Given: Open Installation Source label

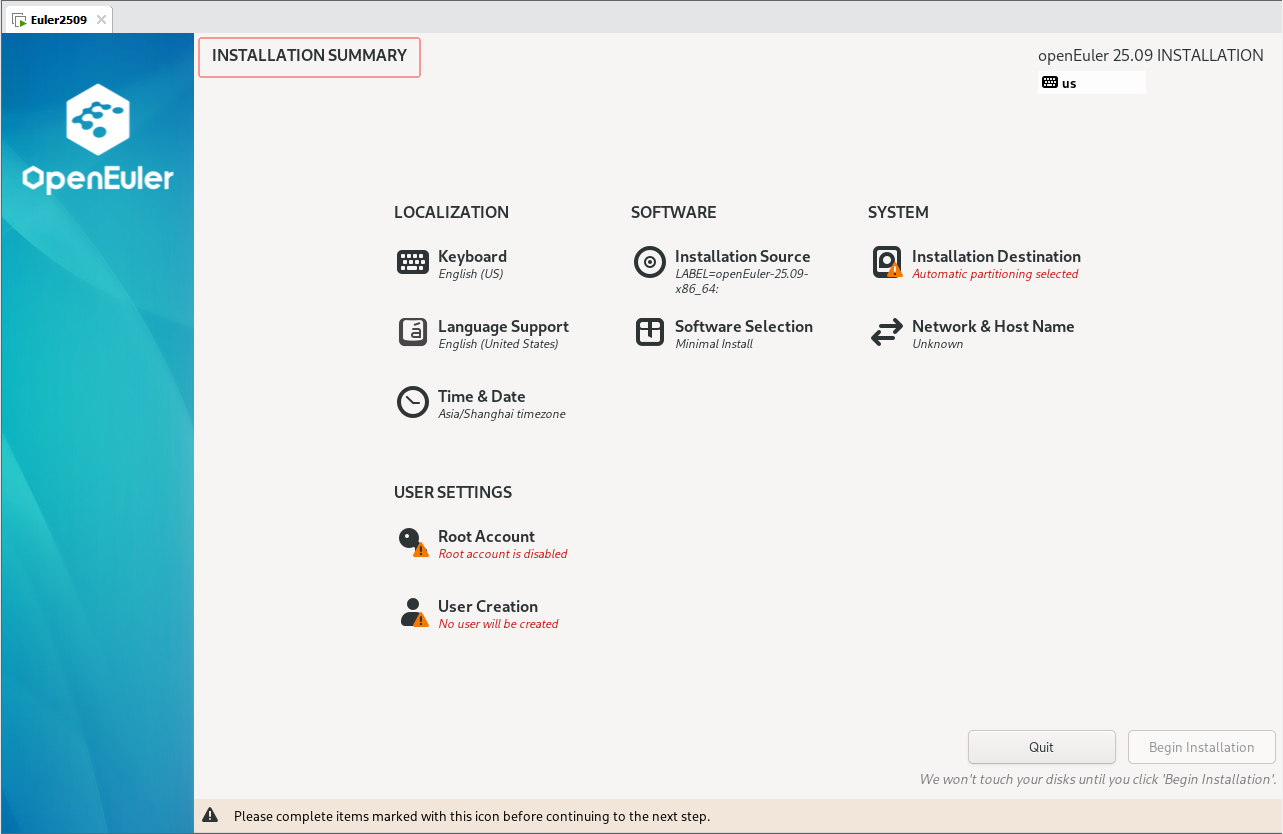Looking at the screenshot, I should (x=742, y=256).
